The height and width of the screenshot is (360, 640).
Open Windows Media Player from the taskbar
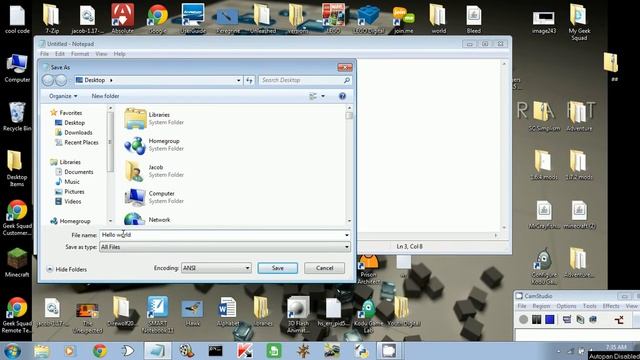point(70,351)
